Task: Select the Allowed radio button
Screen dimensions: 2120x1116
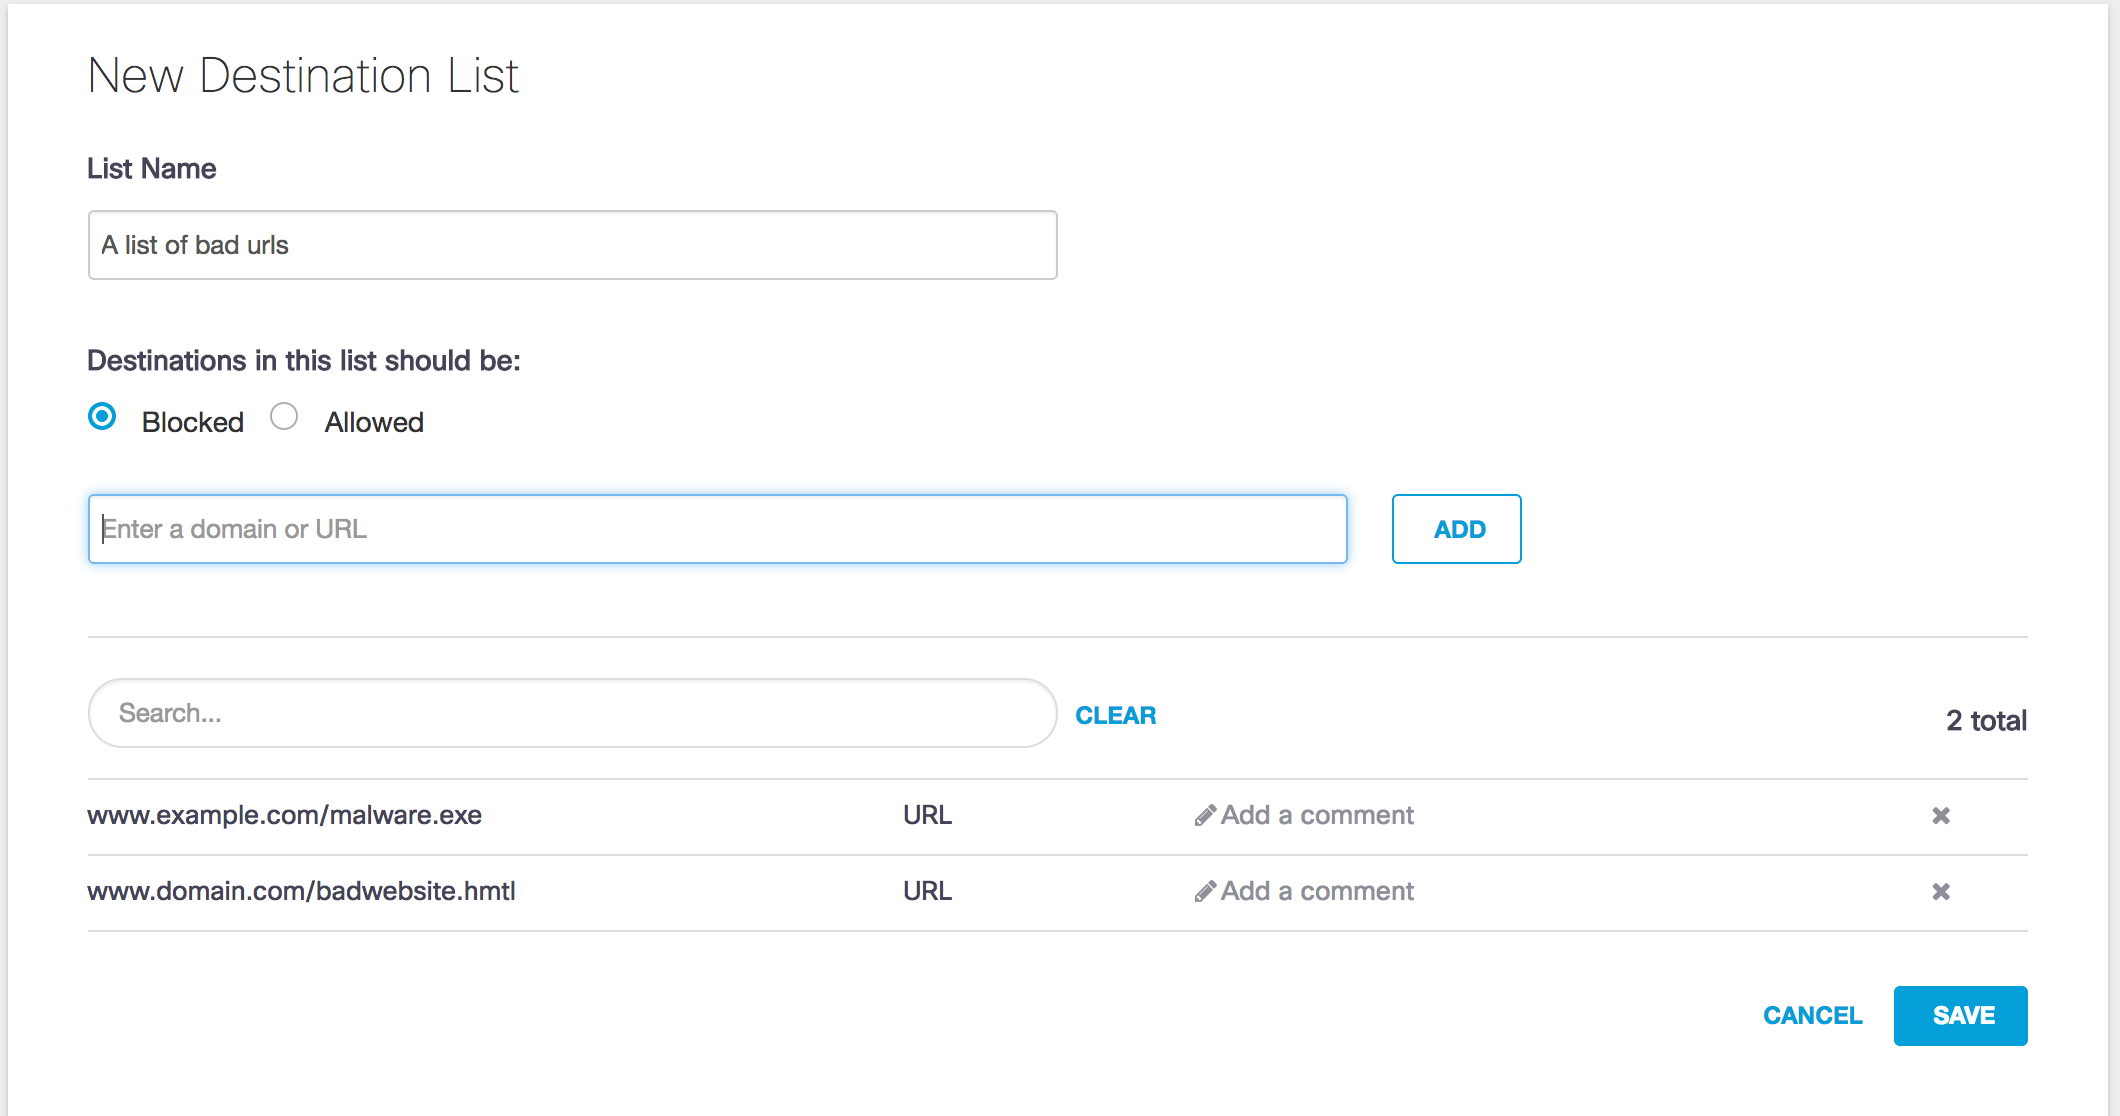Action: (x=286, y=419)
